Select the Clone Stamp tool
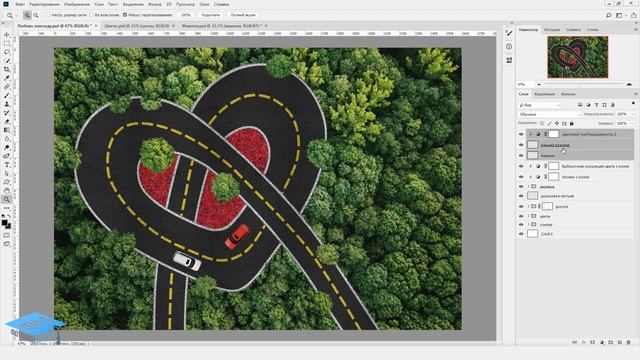 [7, 104]
